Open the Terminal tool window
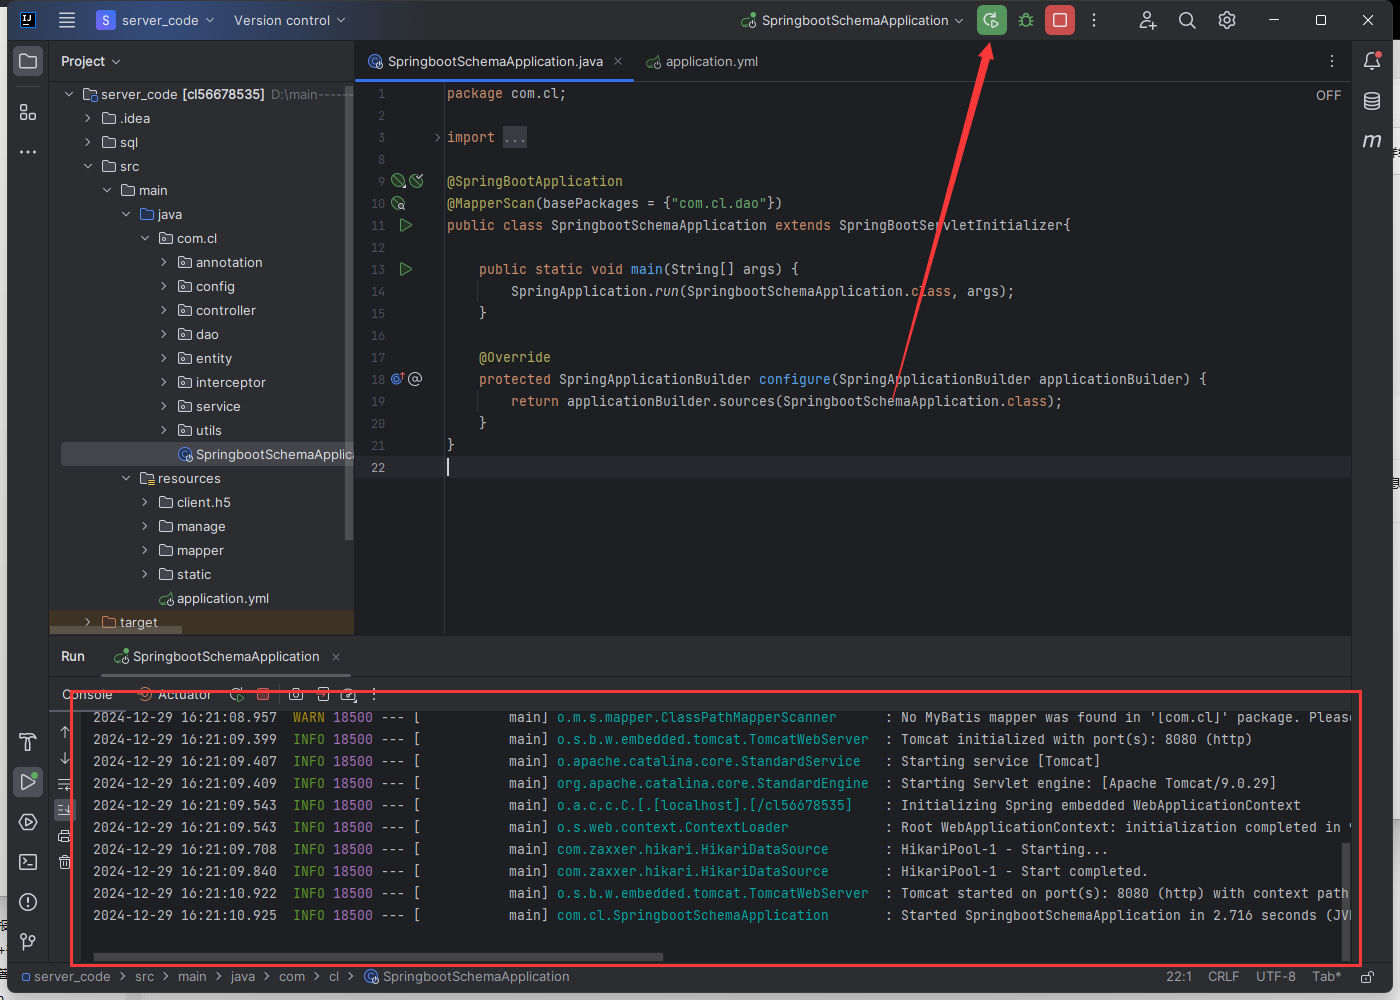This screenshot has width=1400, height=1000. pyautogui.click(x=28, y=862)
